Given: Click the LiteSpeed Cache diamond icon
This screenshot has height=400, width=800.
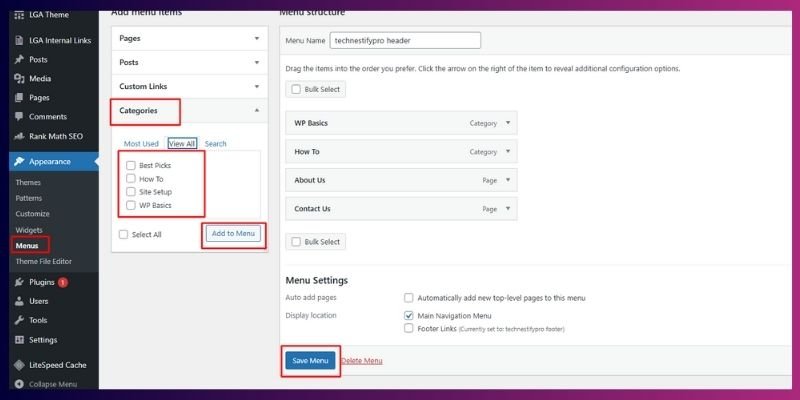Looking at the screenshot, I should click(19, 365).
